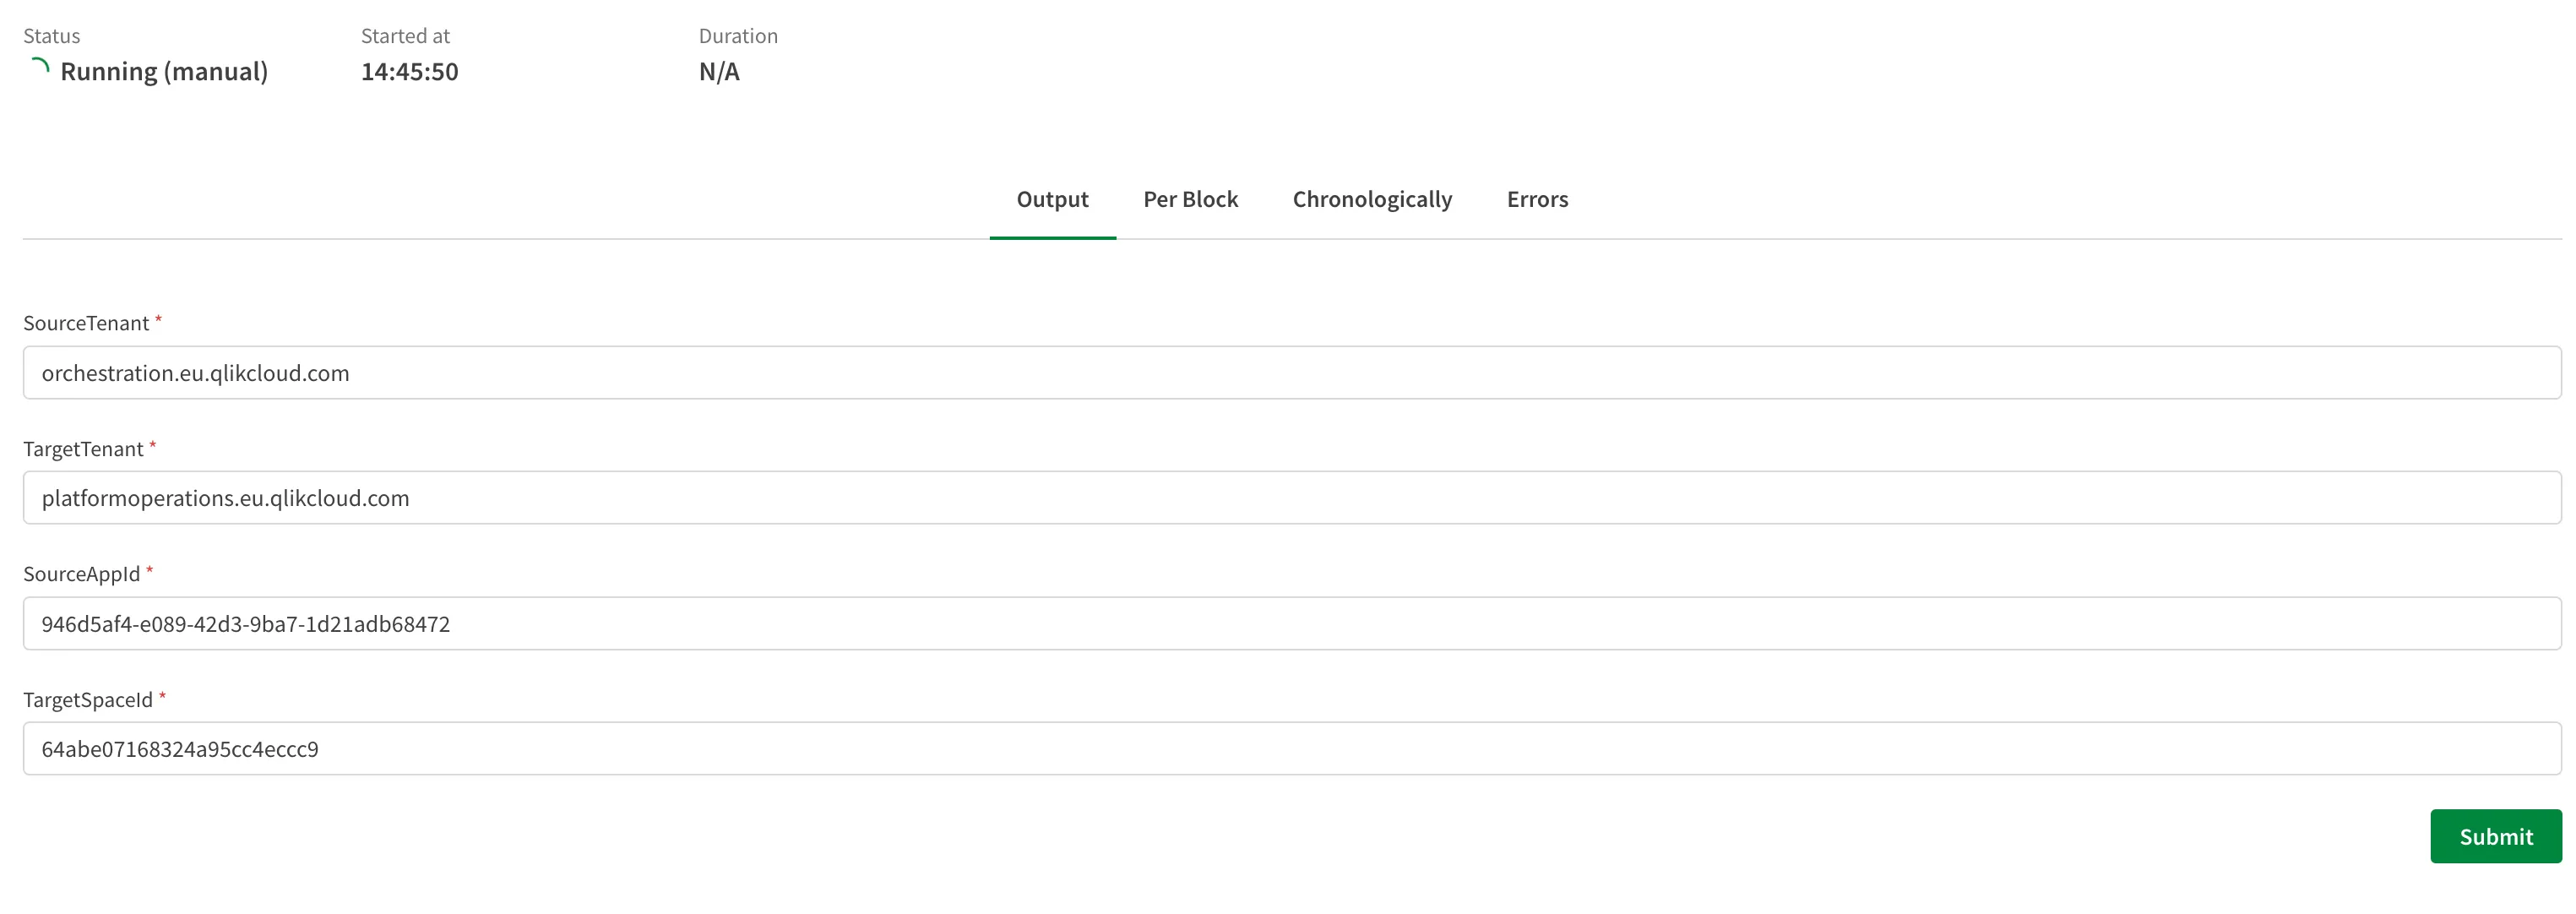Click the Status heading label

[x=52, y=36]
